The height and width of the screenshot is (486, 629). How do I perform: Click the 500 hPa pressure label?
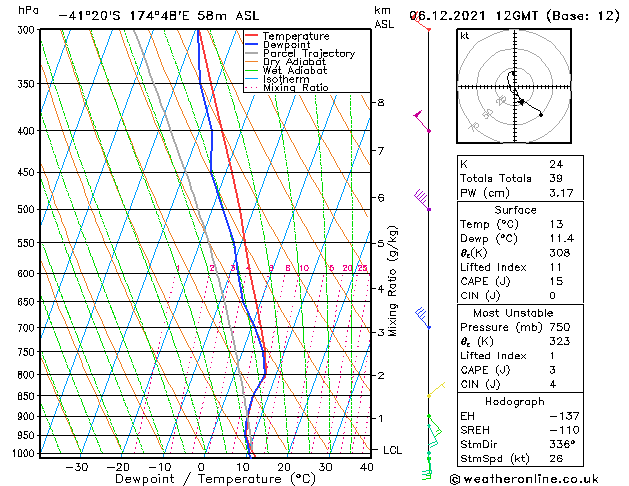28,209
